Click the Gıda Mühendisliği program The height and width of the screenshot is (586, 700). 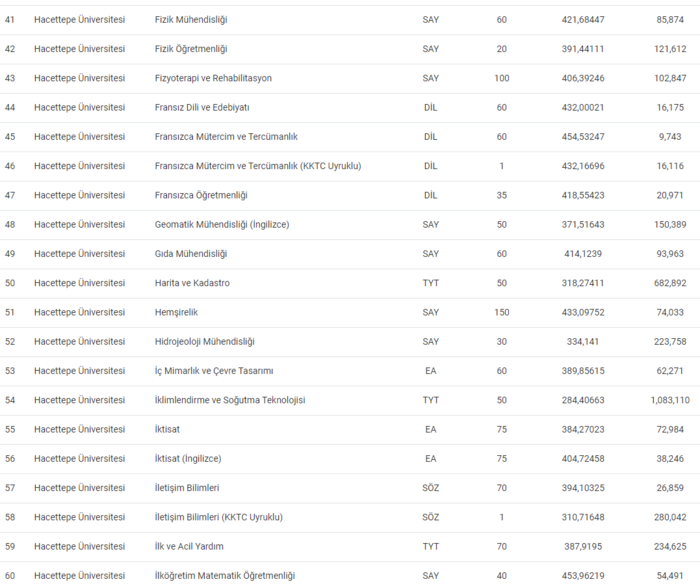(x=191, y=254)
